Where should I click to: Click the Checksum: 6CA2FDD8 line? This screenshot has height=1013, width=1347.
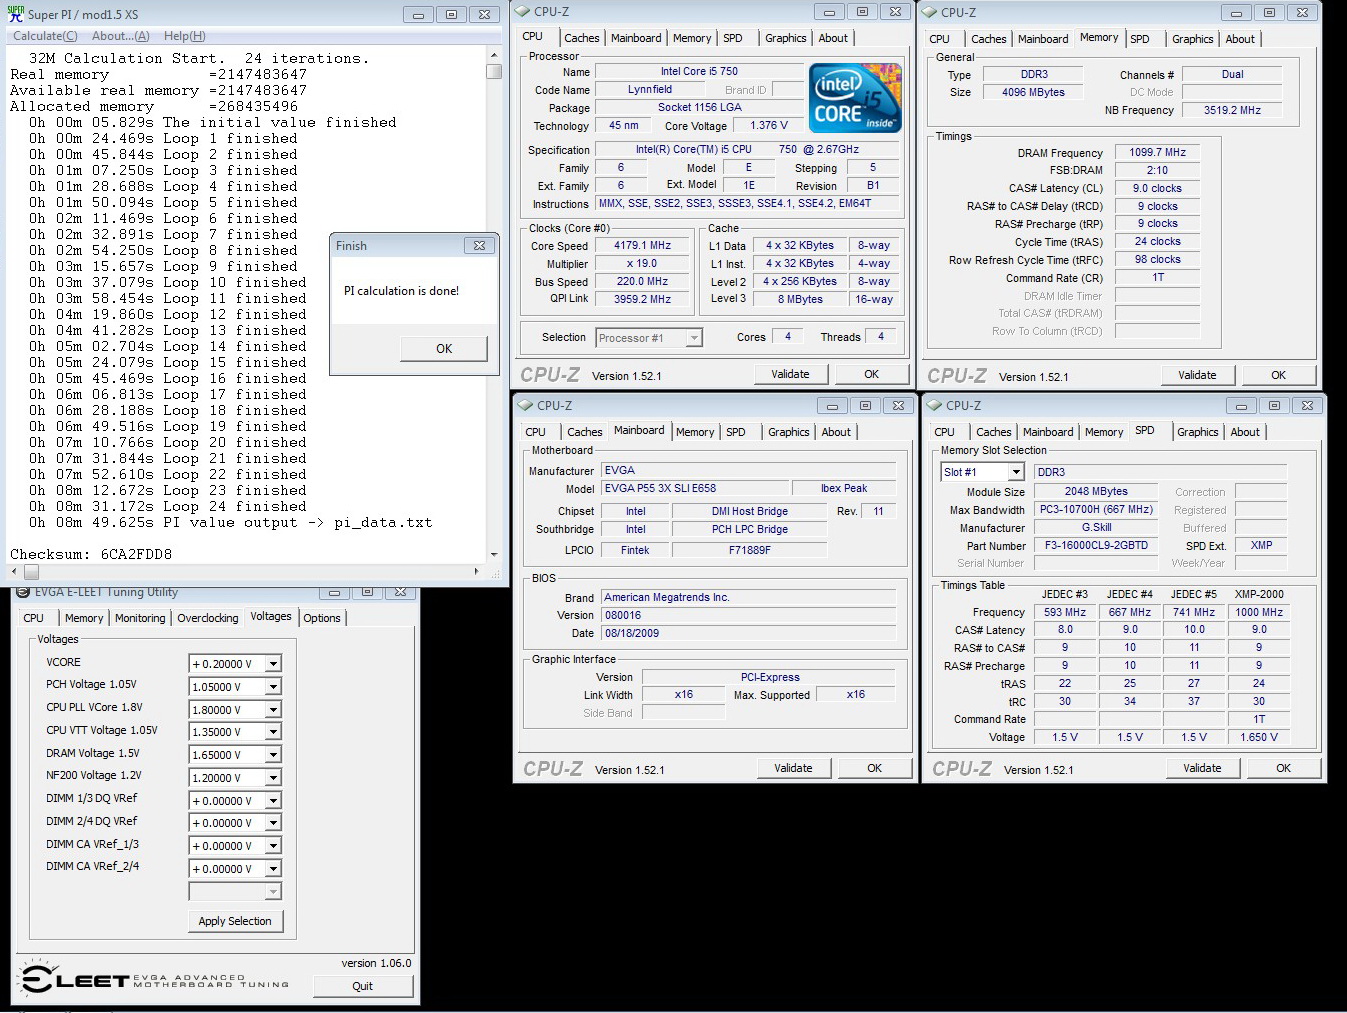(91, 554)
